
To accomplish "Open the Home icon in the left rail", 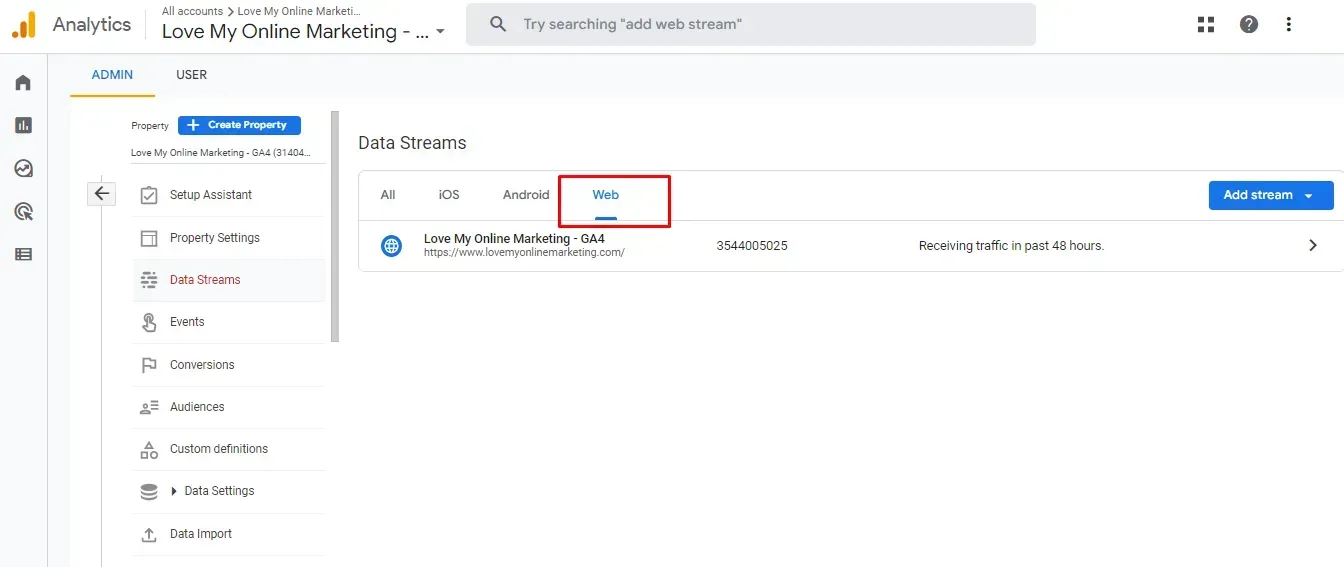I will click(23, 82).
